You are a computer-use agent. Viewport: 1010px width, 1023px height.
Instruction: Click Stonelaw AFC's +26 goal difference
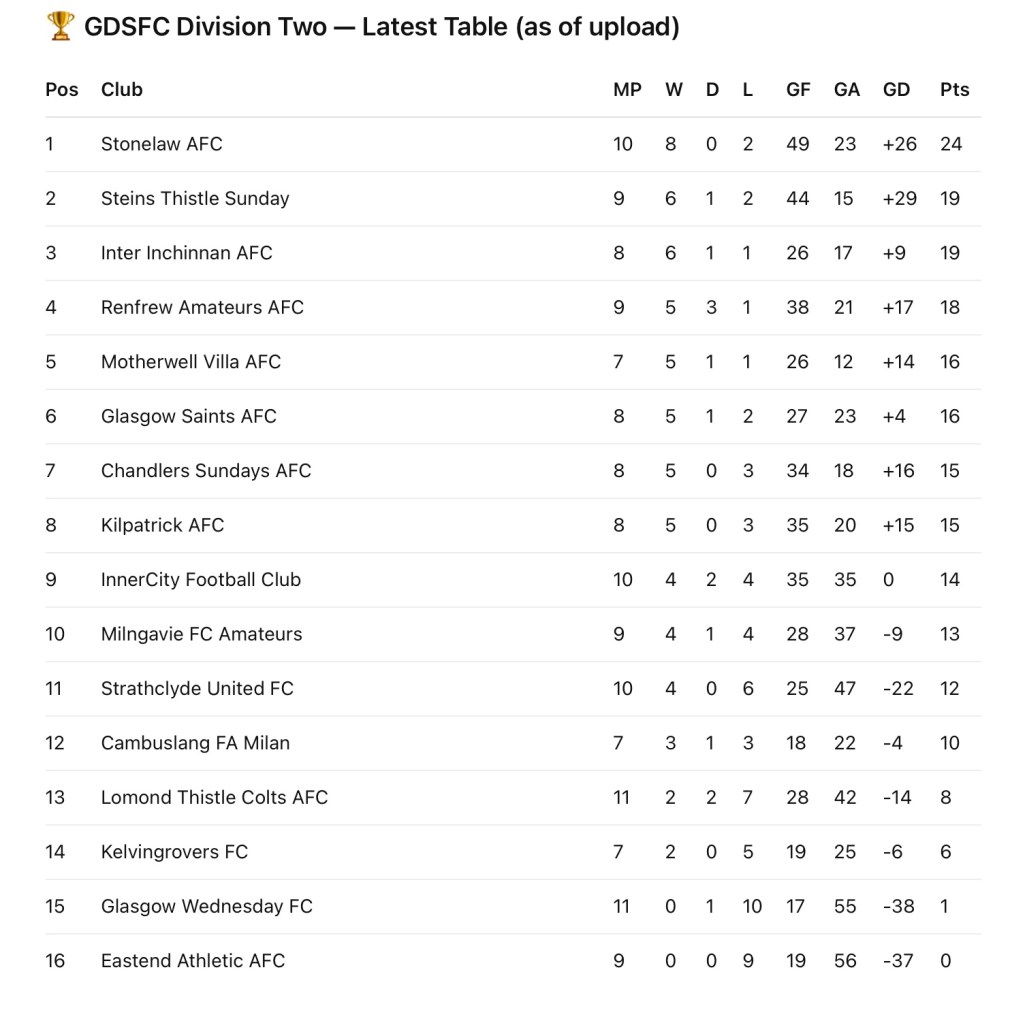(899, 144)
